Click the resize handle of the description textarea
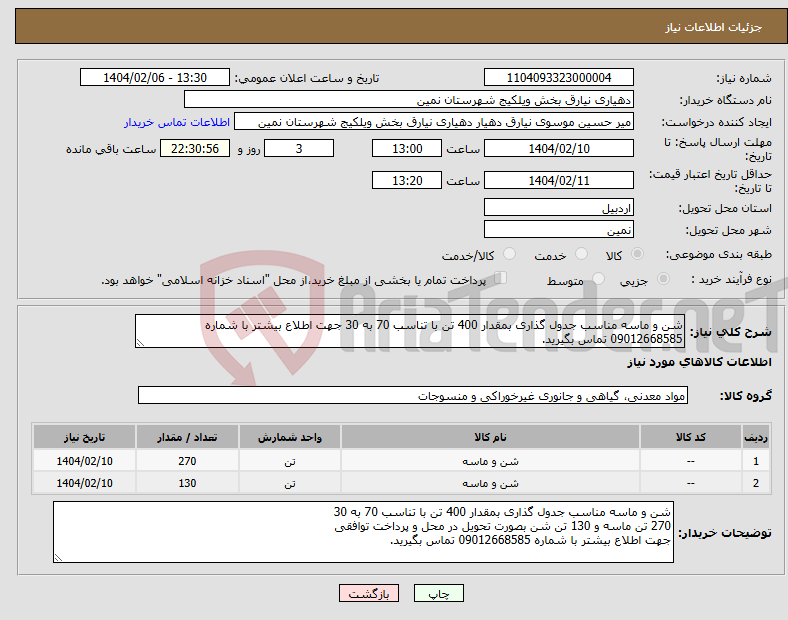Image resolution: width=788 pixels, height=620 pixels. tap(140, 343)
